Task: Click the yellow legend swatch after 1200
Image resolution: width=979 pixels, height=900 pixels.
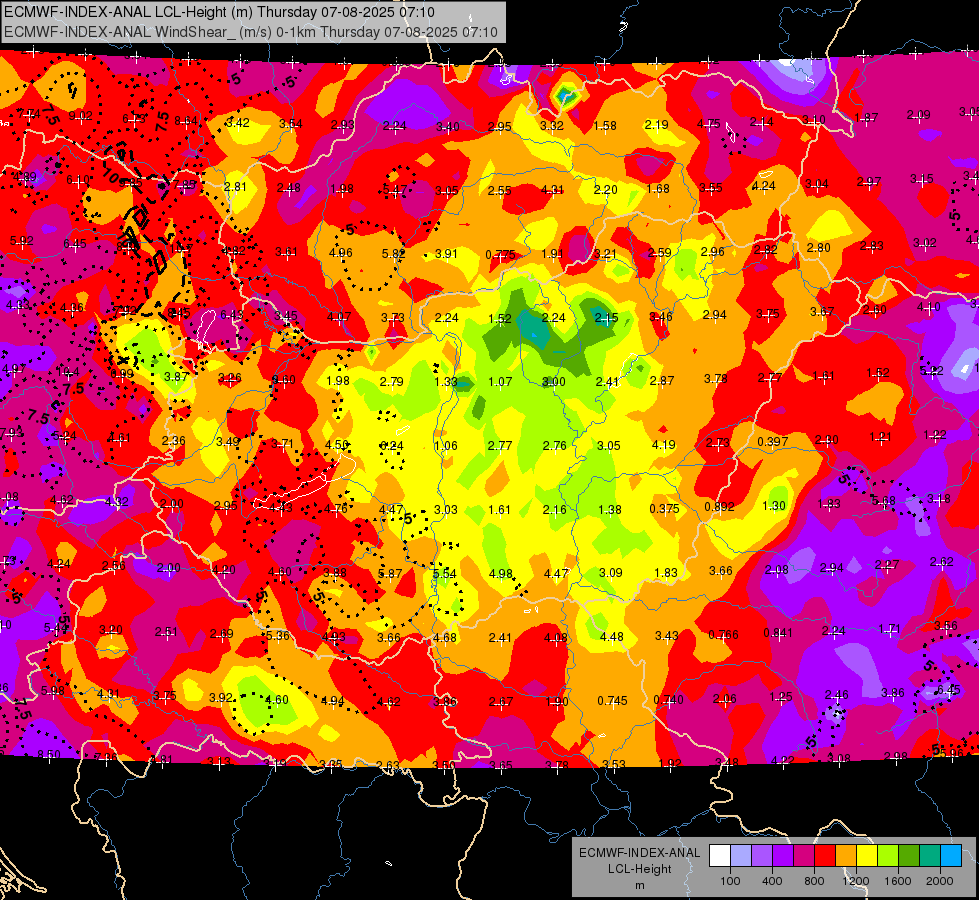Action: coord(867,856)
